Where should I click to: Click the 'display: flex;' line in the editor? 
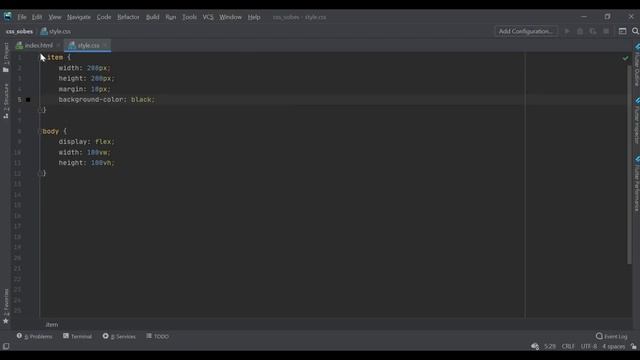coord(87,142)
